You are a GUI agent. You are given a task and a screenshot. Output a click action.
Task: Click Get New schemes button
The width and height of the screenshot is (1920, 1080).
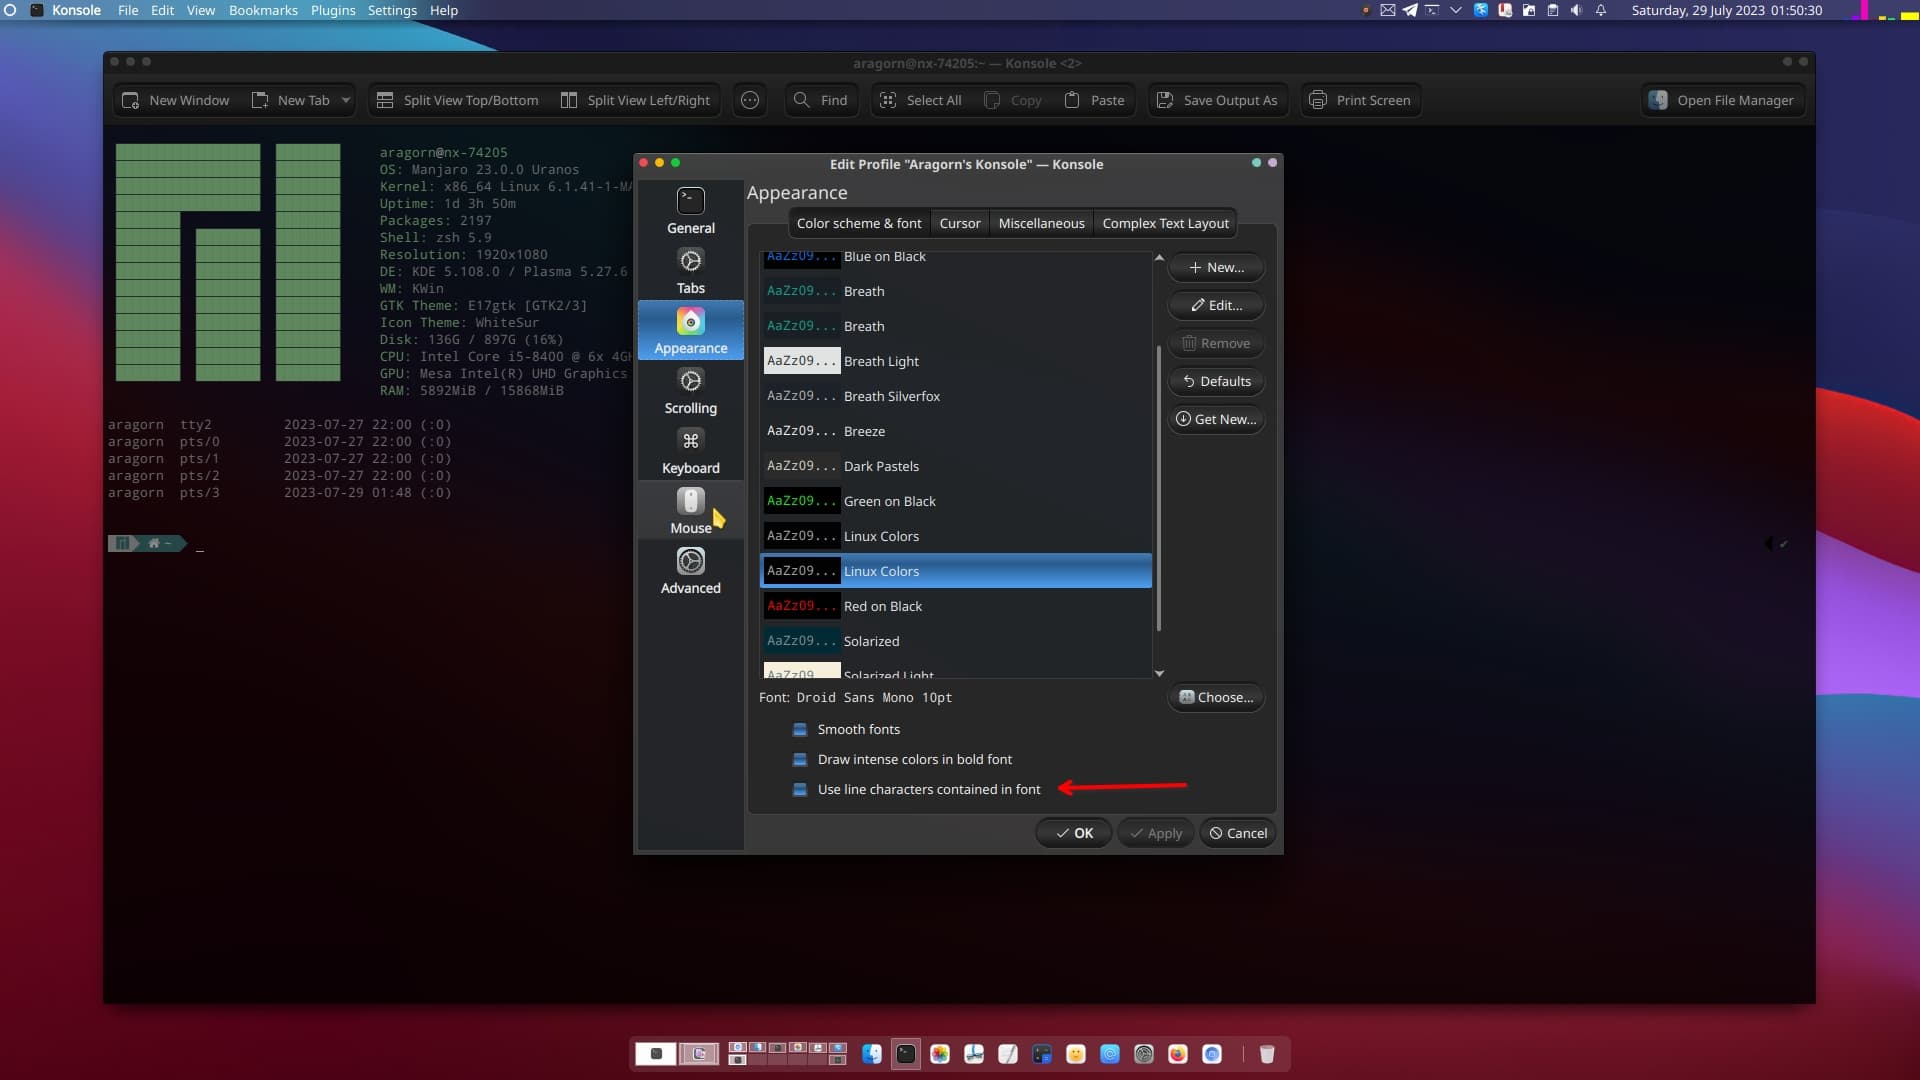[x=1216, y=419]
